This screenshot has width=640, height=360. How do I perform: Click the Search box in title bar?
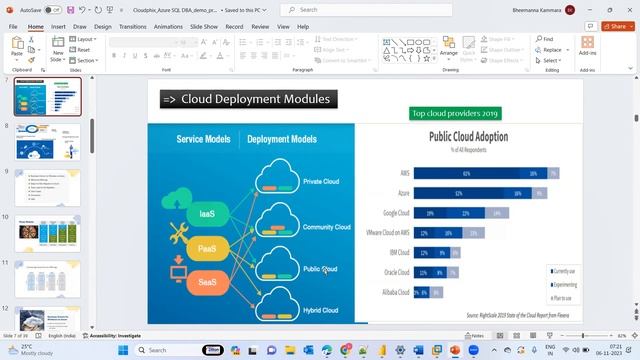[x=366, y=10]
